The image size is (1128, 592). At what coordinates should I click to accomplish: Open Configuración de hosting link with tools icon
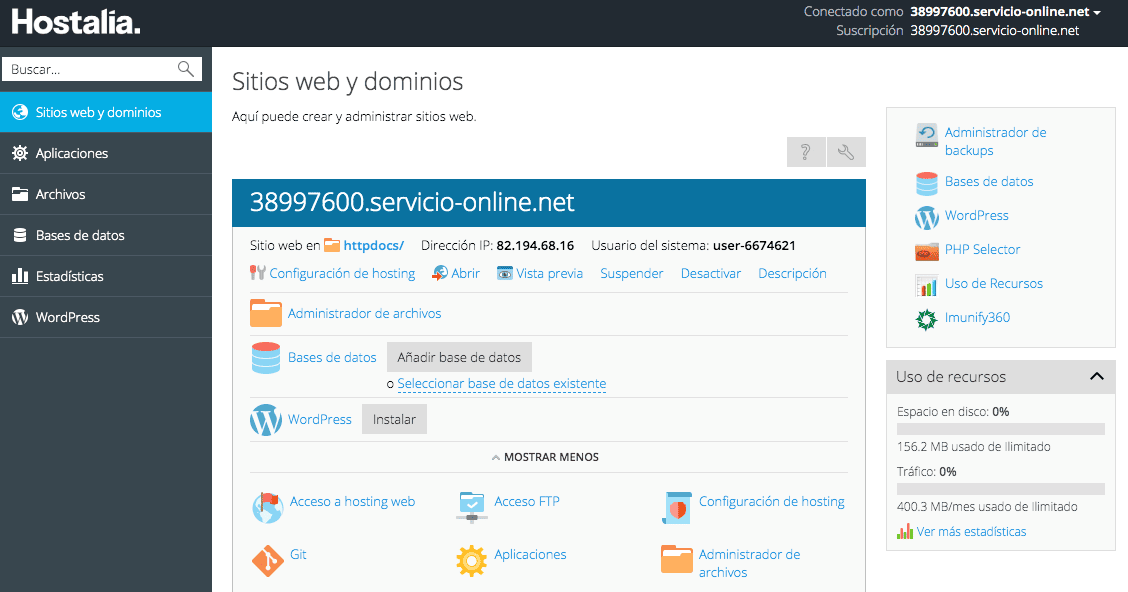point(342,273)
